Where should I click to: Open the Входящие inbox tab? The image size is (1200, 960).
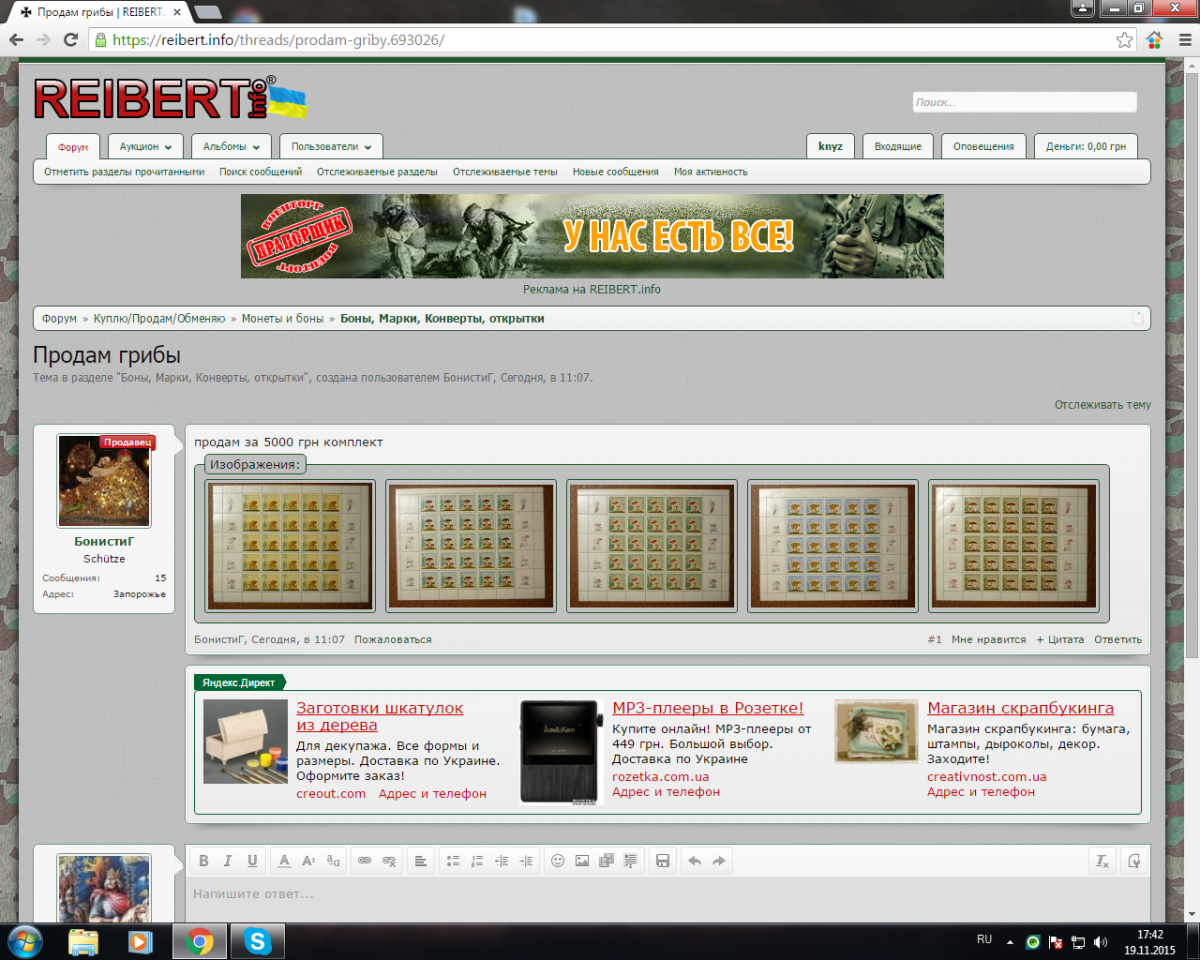pyautogui.click(x=898, y=146)
